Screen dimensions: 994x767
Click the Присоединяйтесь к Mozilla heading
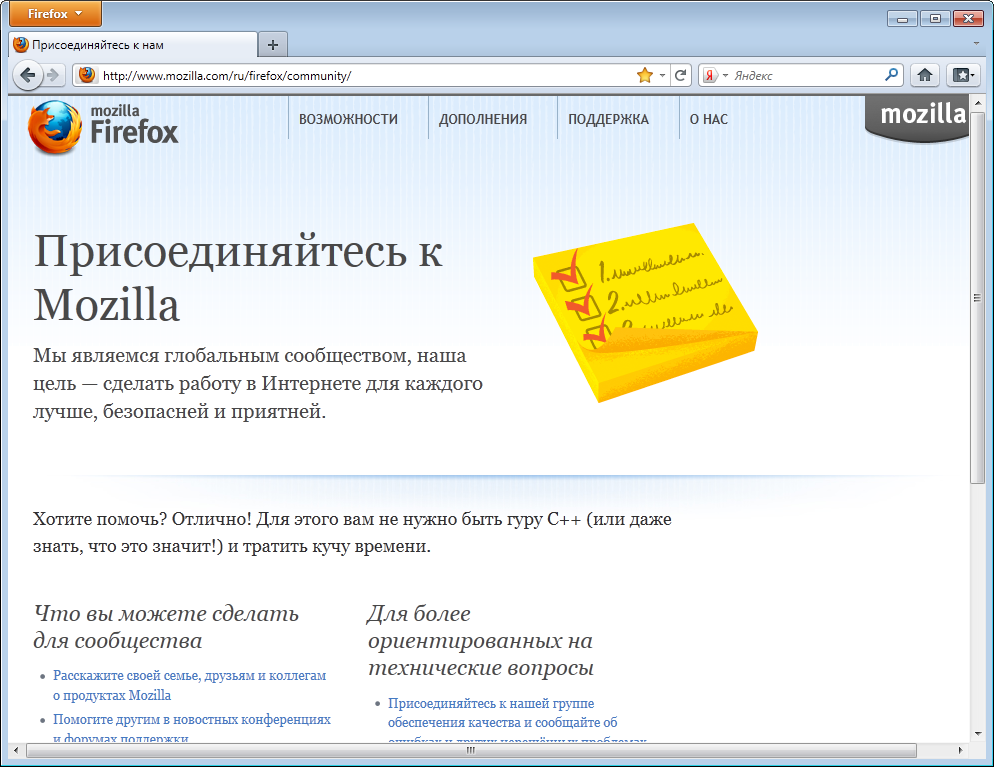pos(238,278)
